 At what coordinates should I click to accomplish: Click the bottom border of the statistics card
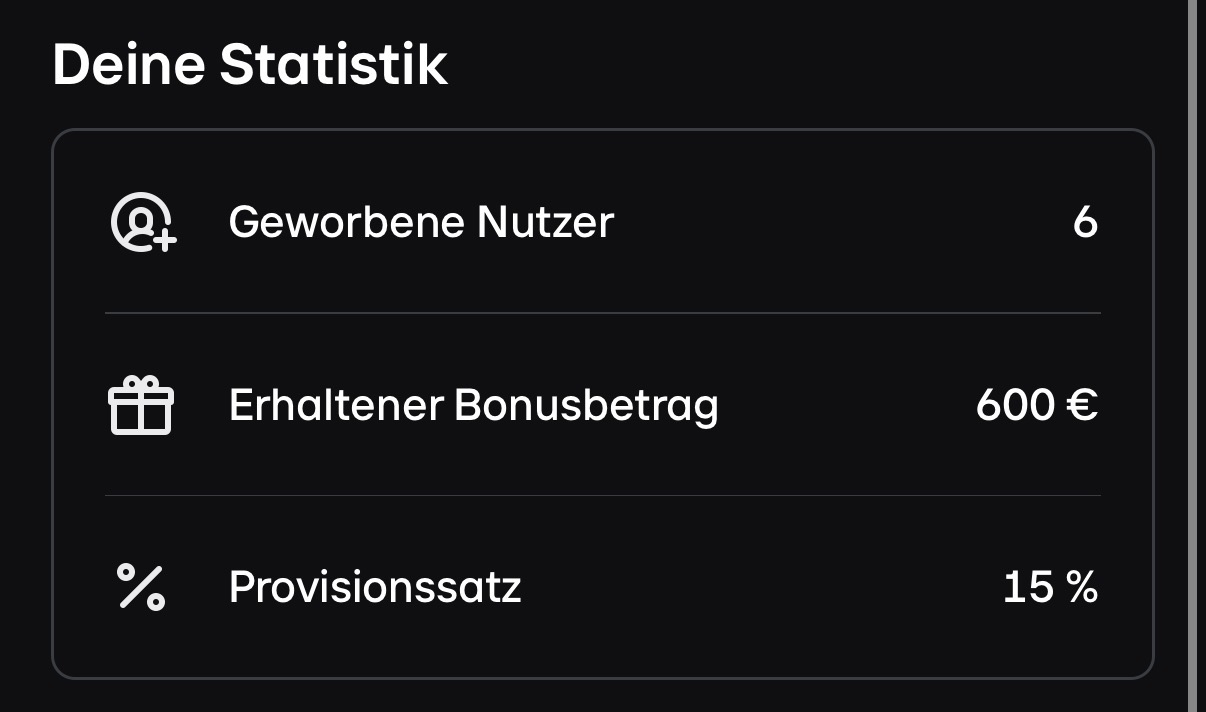point(603,678)
